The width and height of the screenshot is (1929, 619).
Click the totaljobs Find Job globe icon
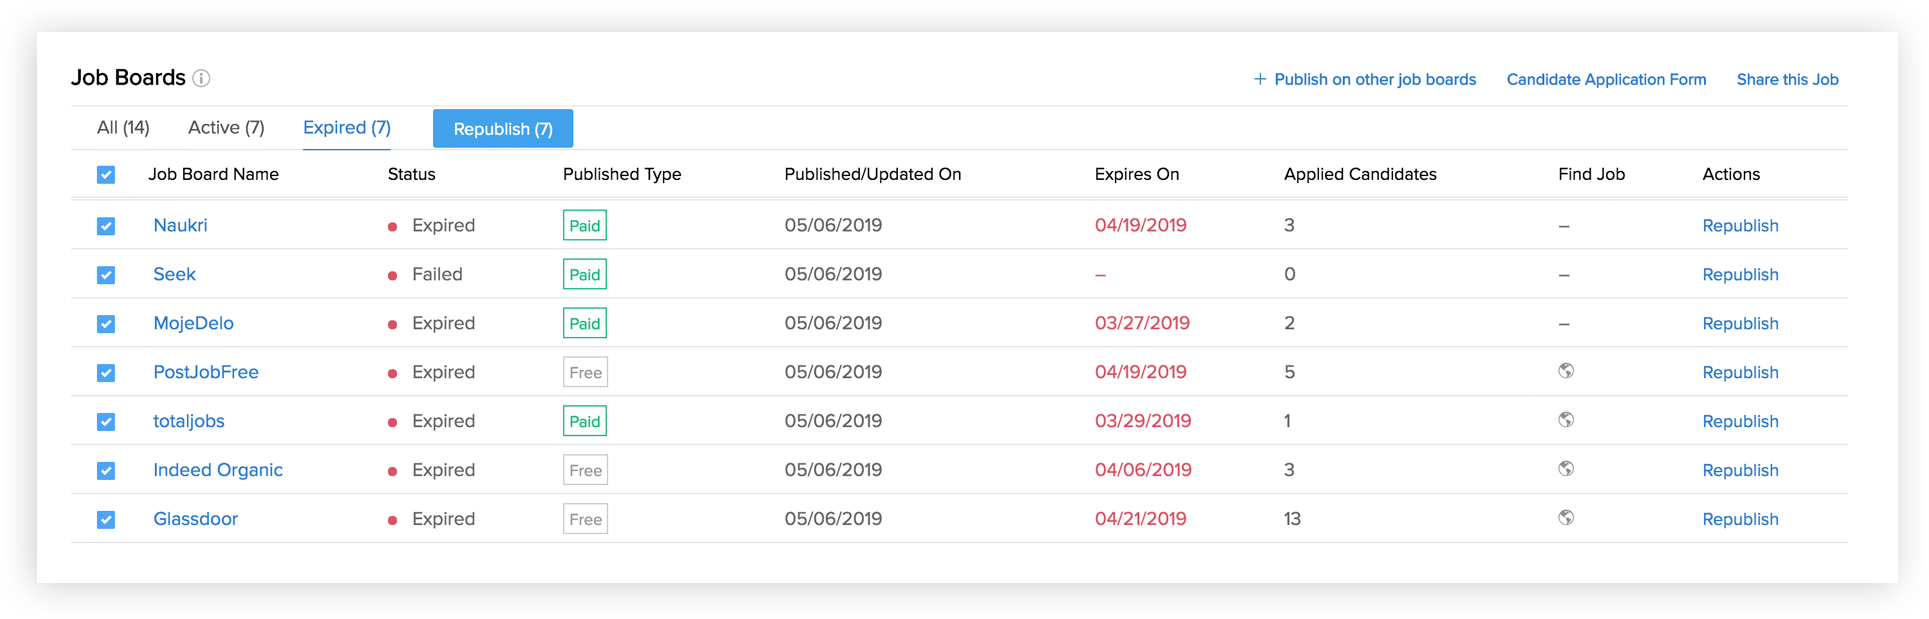[x=1566, y=420]
